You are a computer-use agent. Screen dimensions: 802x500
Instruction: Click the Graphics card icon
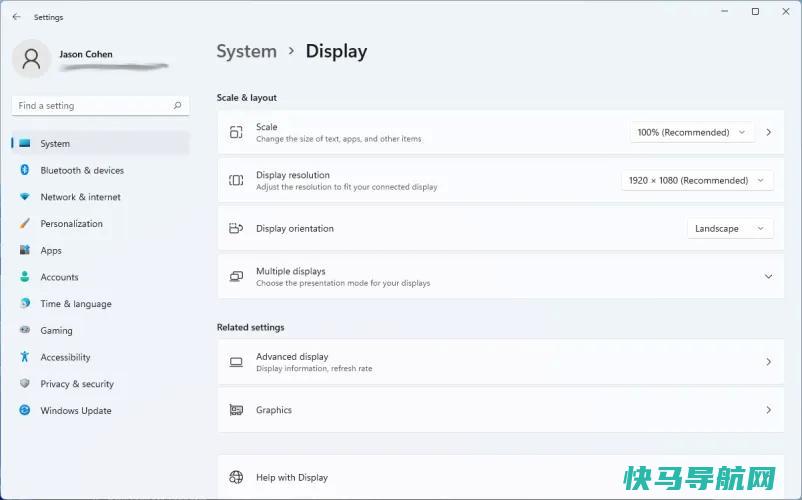point(236,410)
